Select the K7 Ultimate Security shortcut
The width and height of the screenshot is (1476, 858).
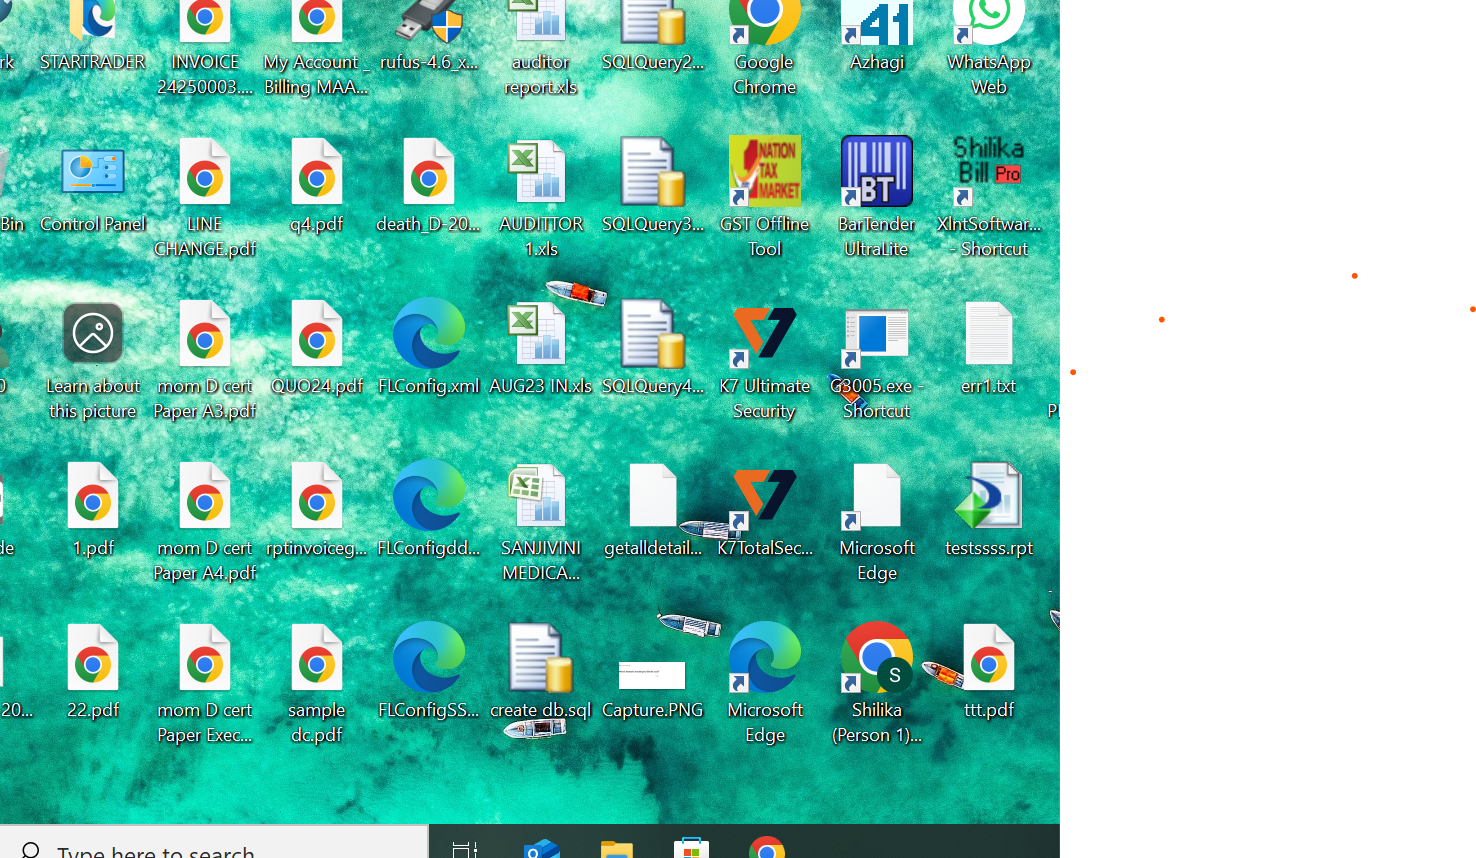(x=765, y=336)
